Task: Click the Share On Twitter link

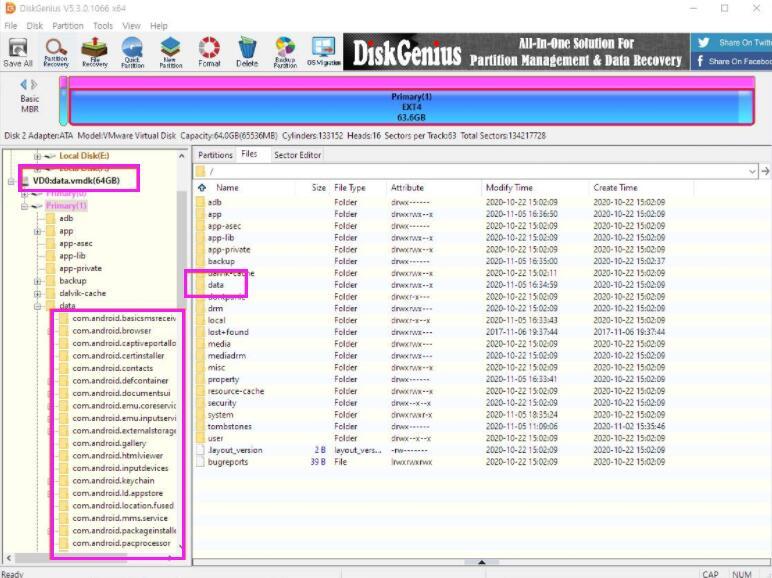Action: (734, 43)
